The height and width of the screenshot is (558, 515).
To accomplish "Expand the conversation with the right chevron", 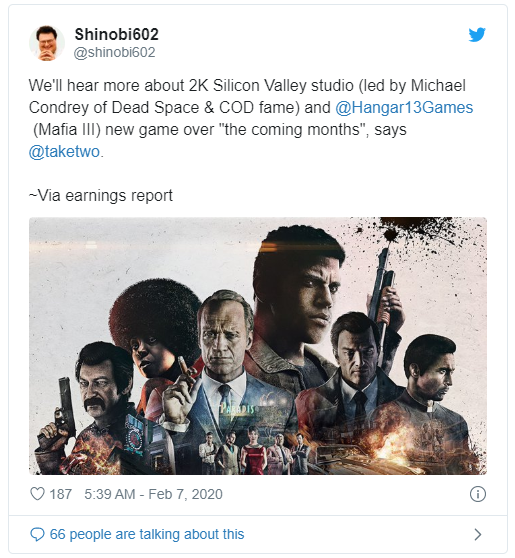I will coord(478,534).
